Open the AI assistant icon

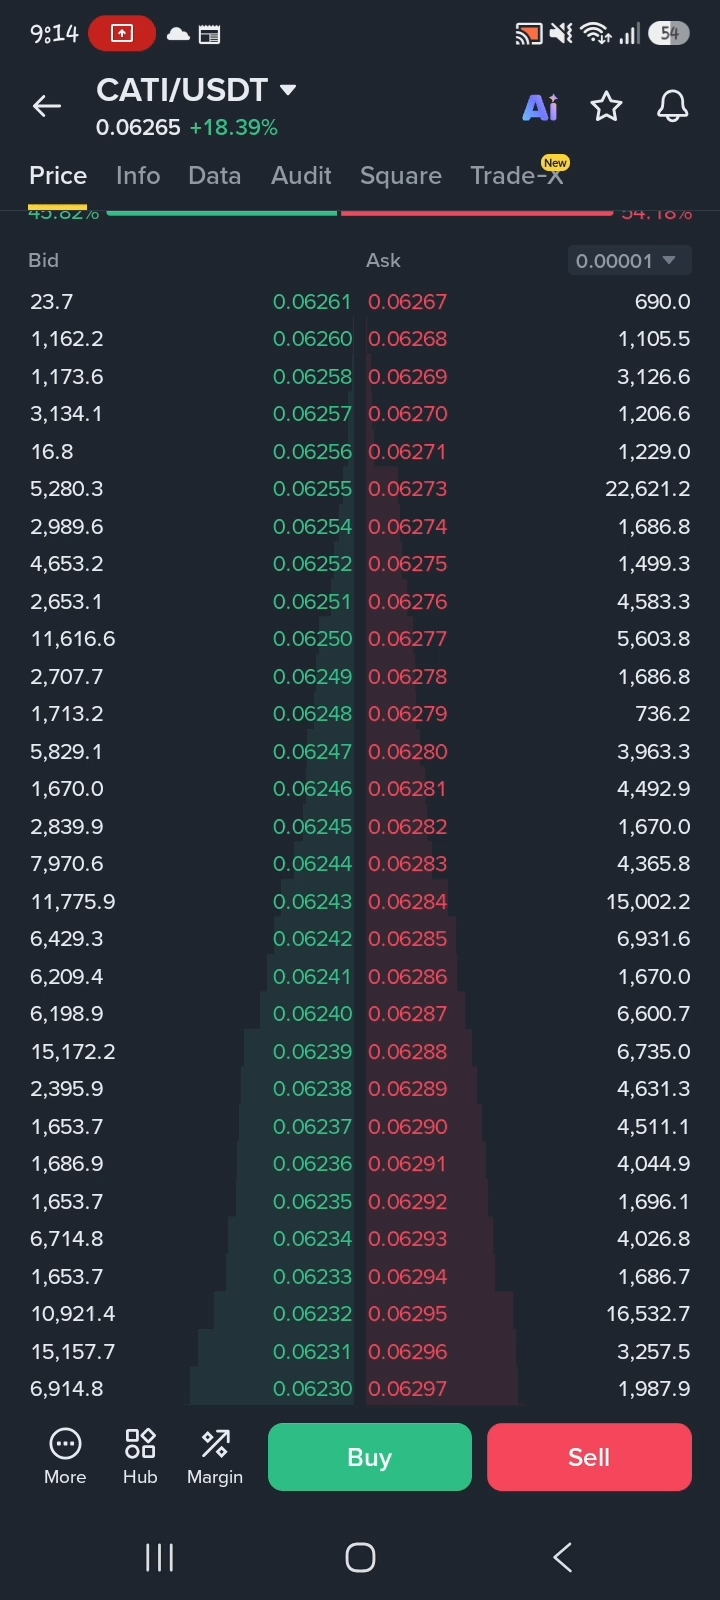click(x=540, y=107)
